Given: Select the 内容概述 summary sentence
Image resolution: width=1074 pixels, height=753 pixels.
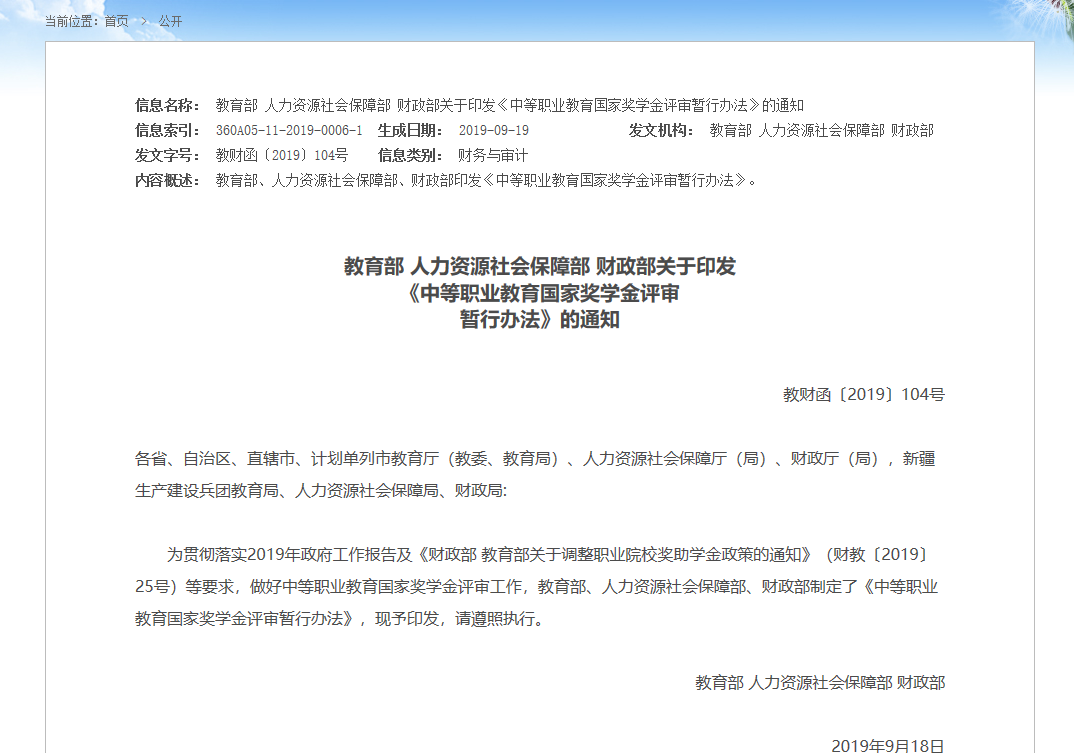Looking at the screenshot, I should 486,180.
